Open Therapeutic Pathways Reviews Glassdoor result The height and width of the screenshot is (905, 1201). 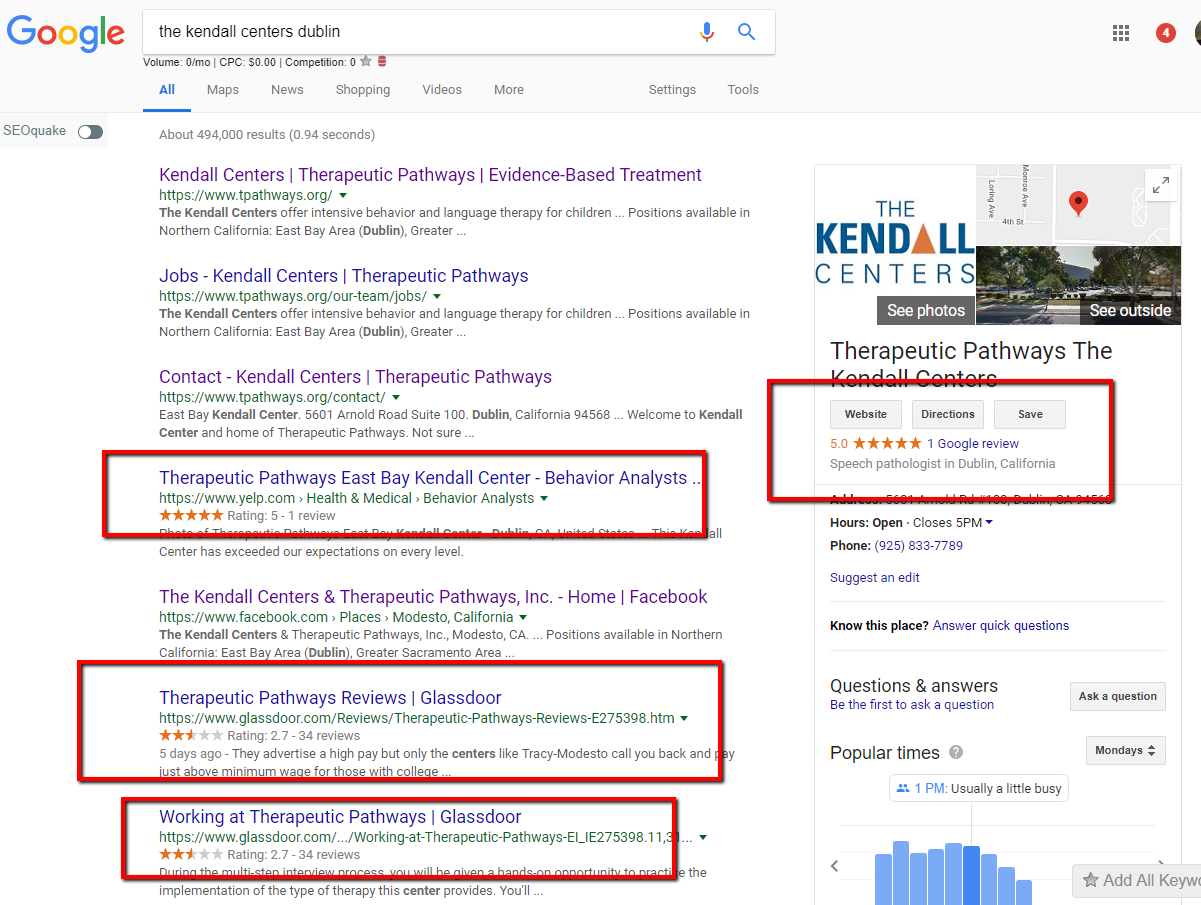330,698
